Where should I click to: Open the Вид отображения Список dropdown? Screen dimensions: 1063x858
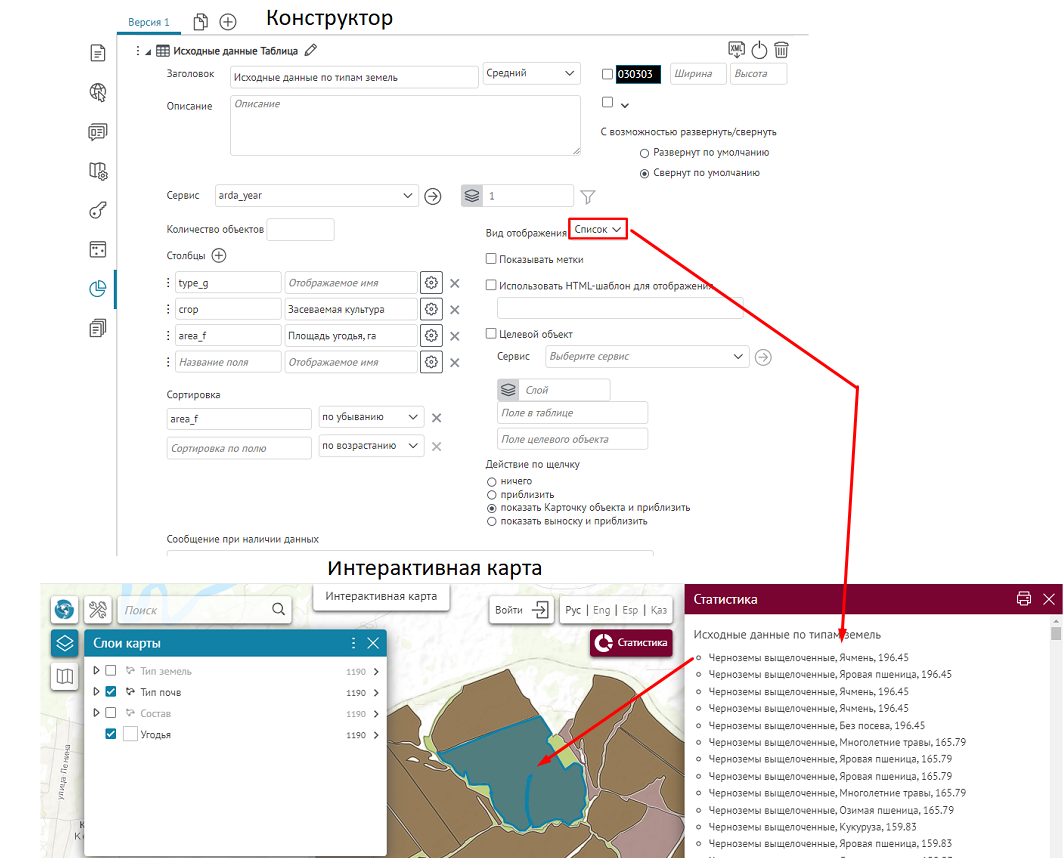(598, 229)
